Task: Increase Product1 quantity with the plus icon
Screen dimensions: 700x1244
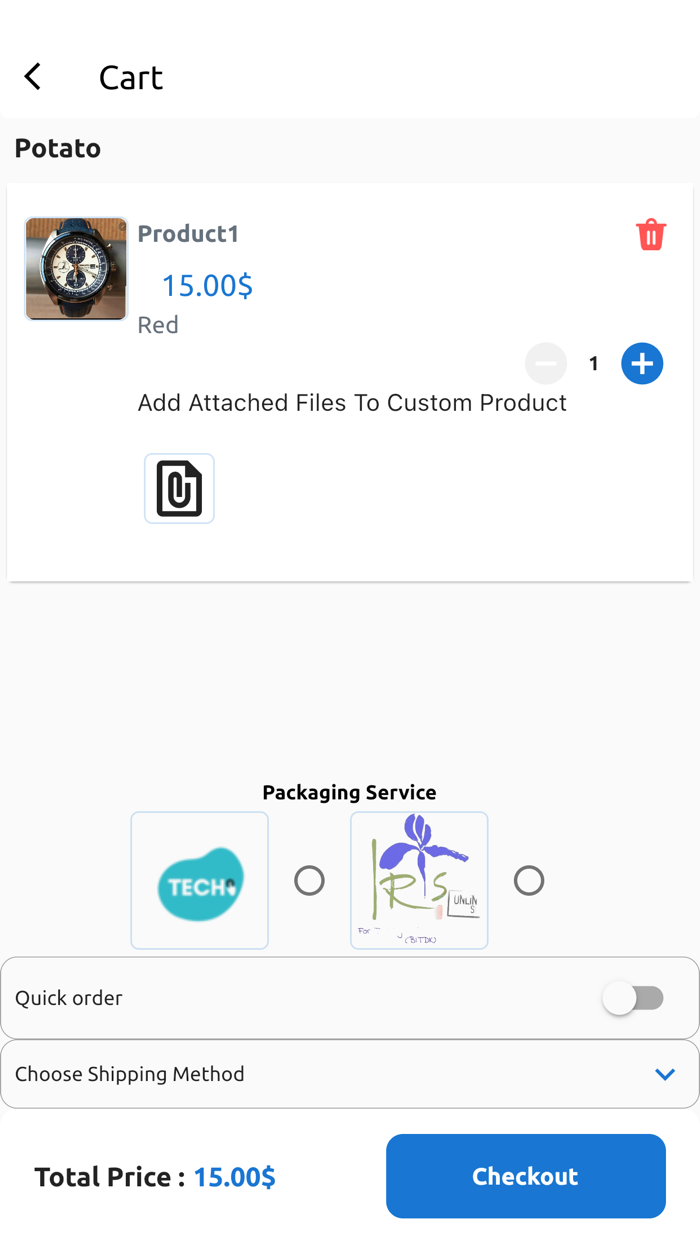Action: [x=642, y=363]
